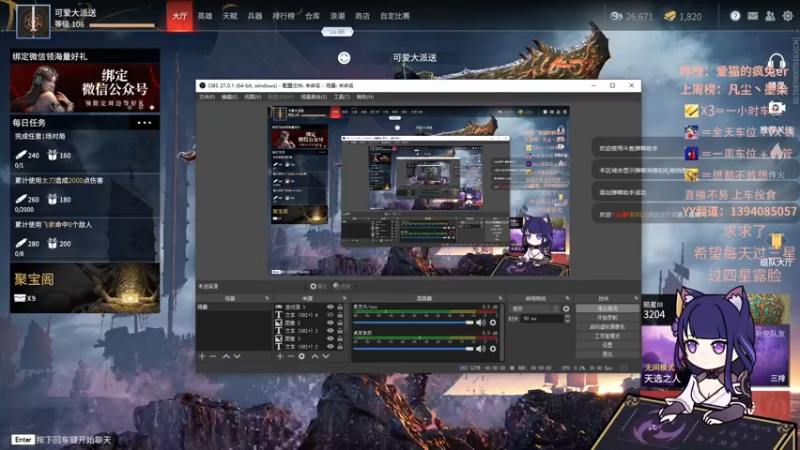
Task: Adjust the 桌面音频 volume slider
Action: (x=413, y=349)
